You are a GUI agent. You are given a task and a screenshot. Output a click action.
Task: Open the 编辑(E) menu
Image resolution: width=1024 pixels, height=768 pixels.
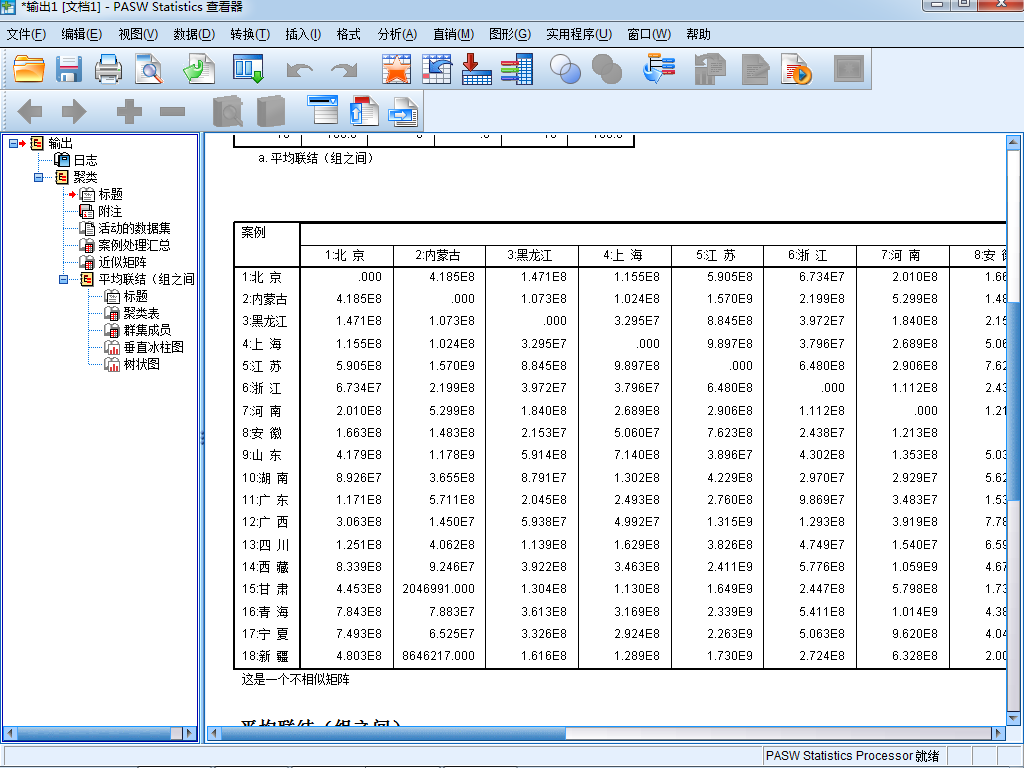82,34
